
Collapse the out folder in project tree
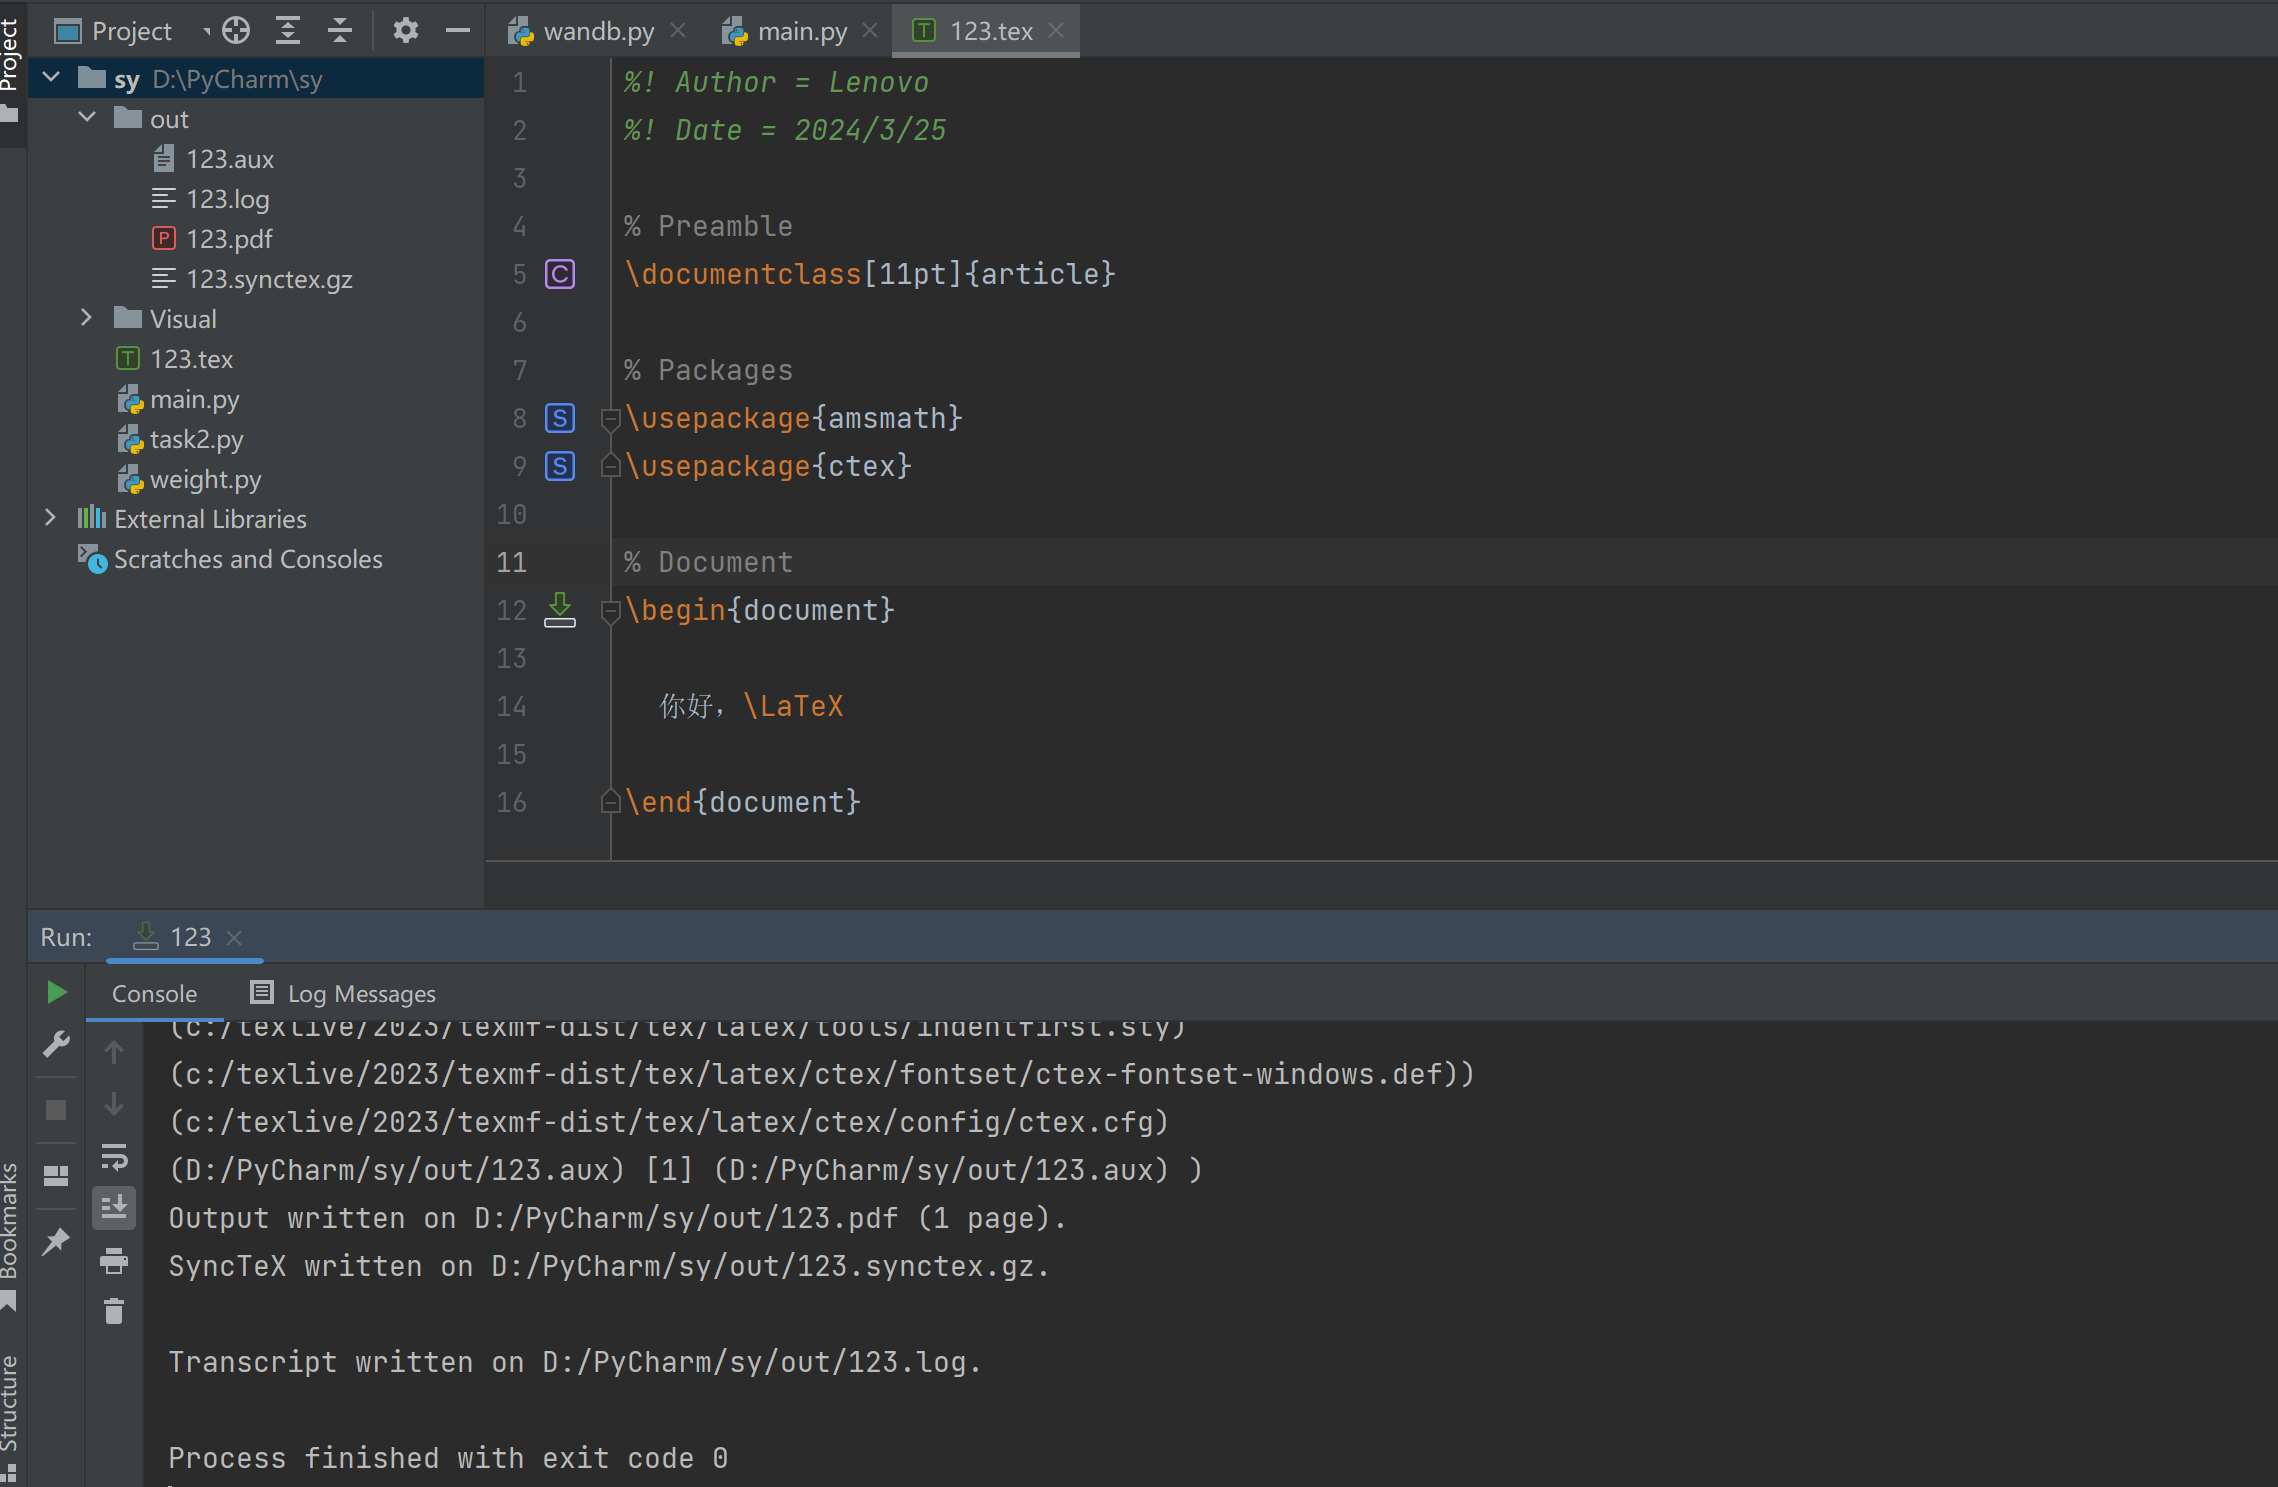point(88,118)
